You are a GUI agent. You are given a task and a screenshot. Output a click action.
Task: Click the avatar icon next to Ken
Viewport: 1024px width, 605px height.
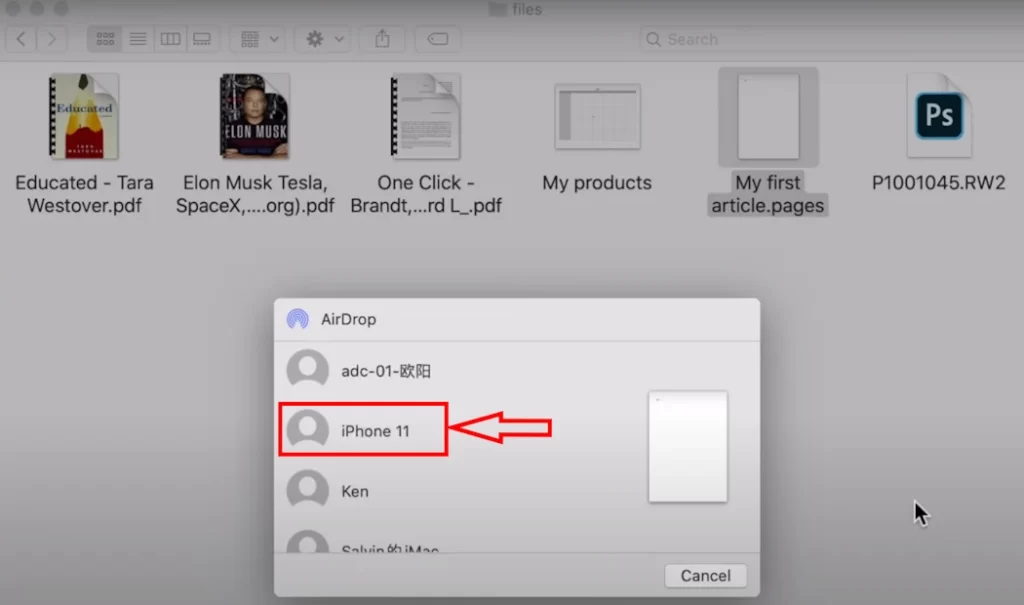click(x=308, y=489)
